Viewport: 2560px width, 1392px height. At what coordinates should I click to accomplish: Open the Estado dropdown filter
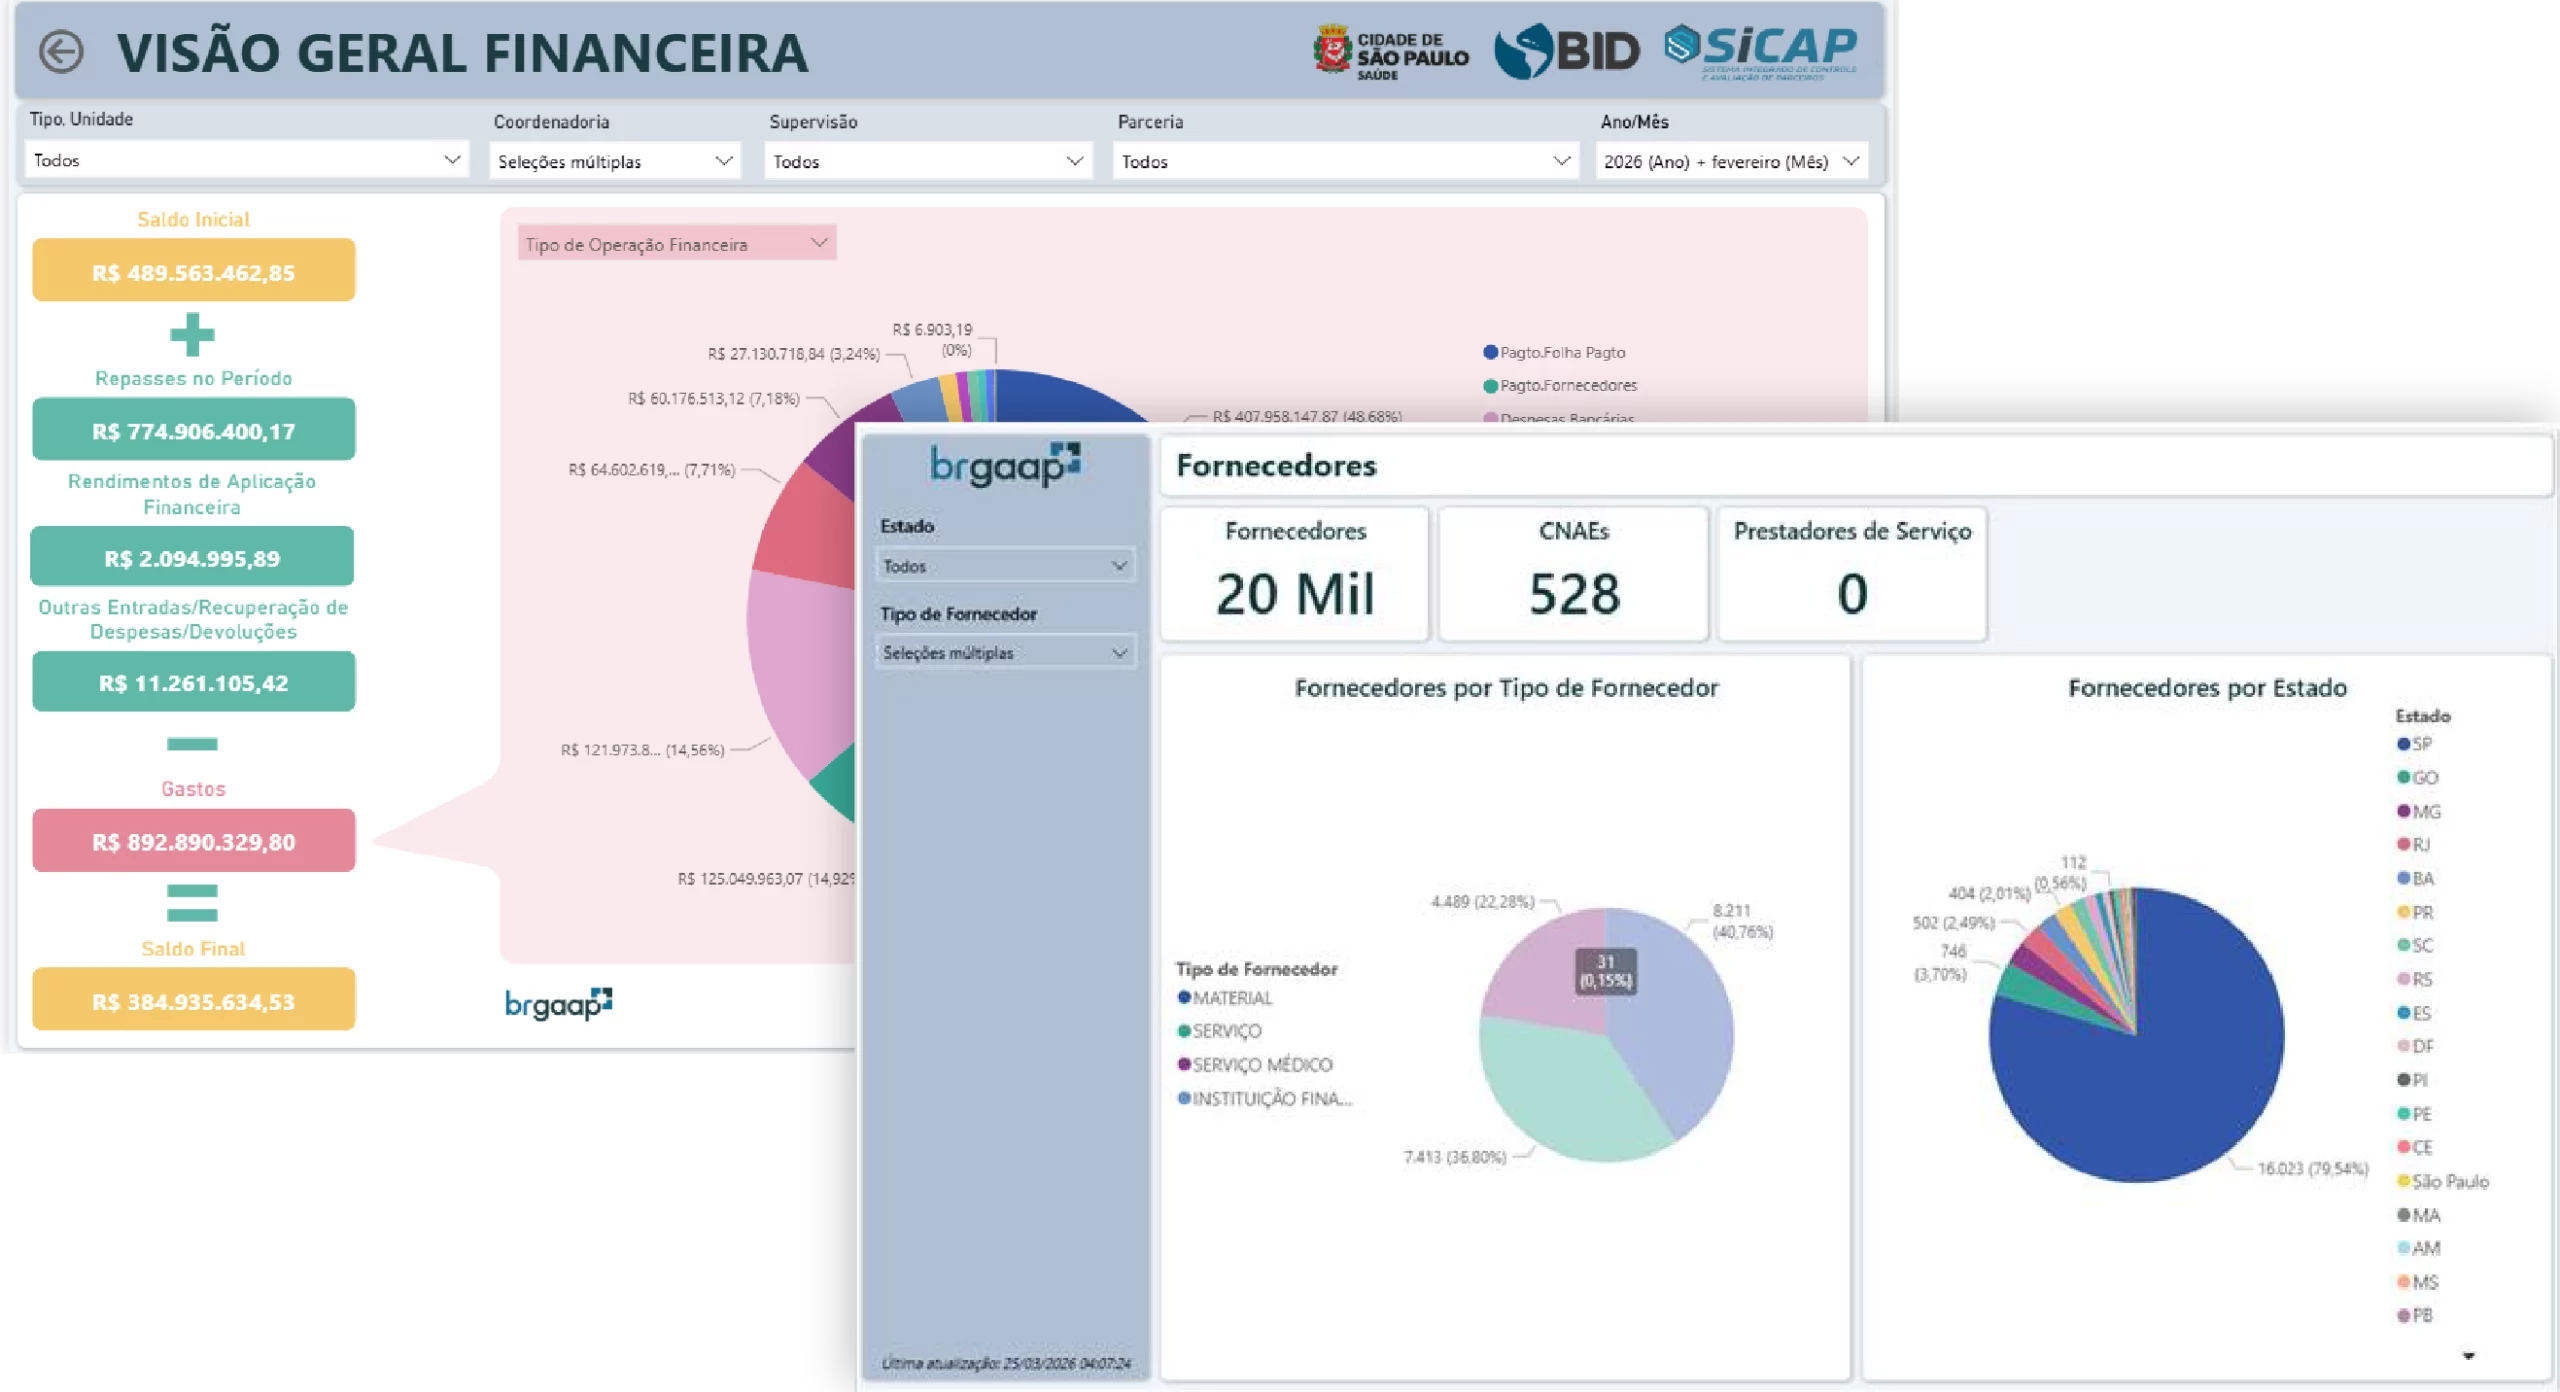pos(1004,566)
